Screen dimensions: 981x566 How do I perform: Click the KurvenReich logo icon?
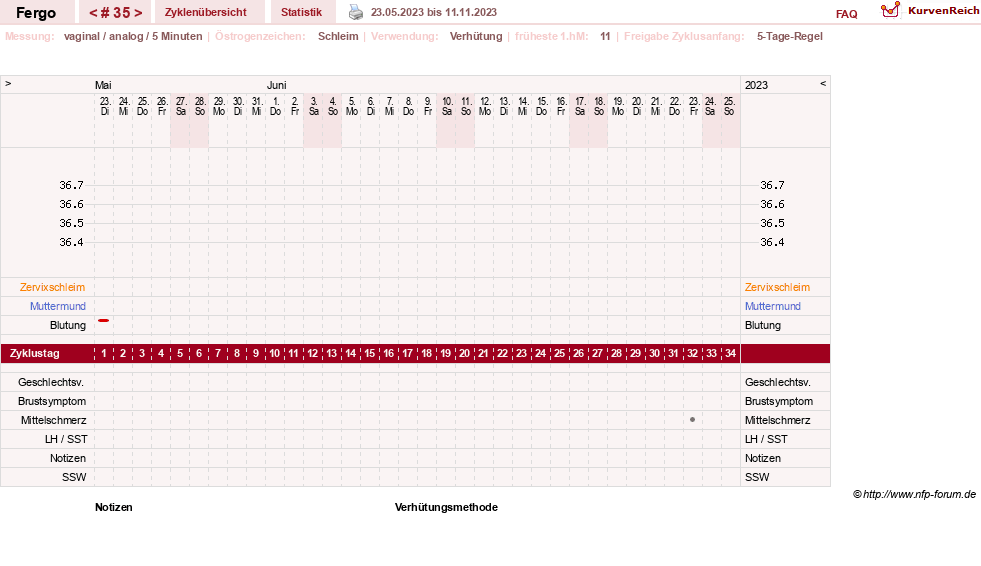click(890, 10)
